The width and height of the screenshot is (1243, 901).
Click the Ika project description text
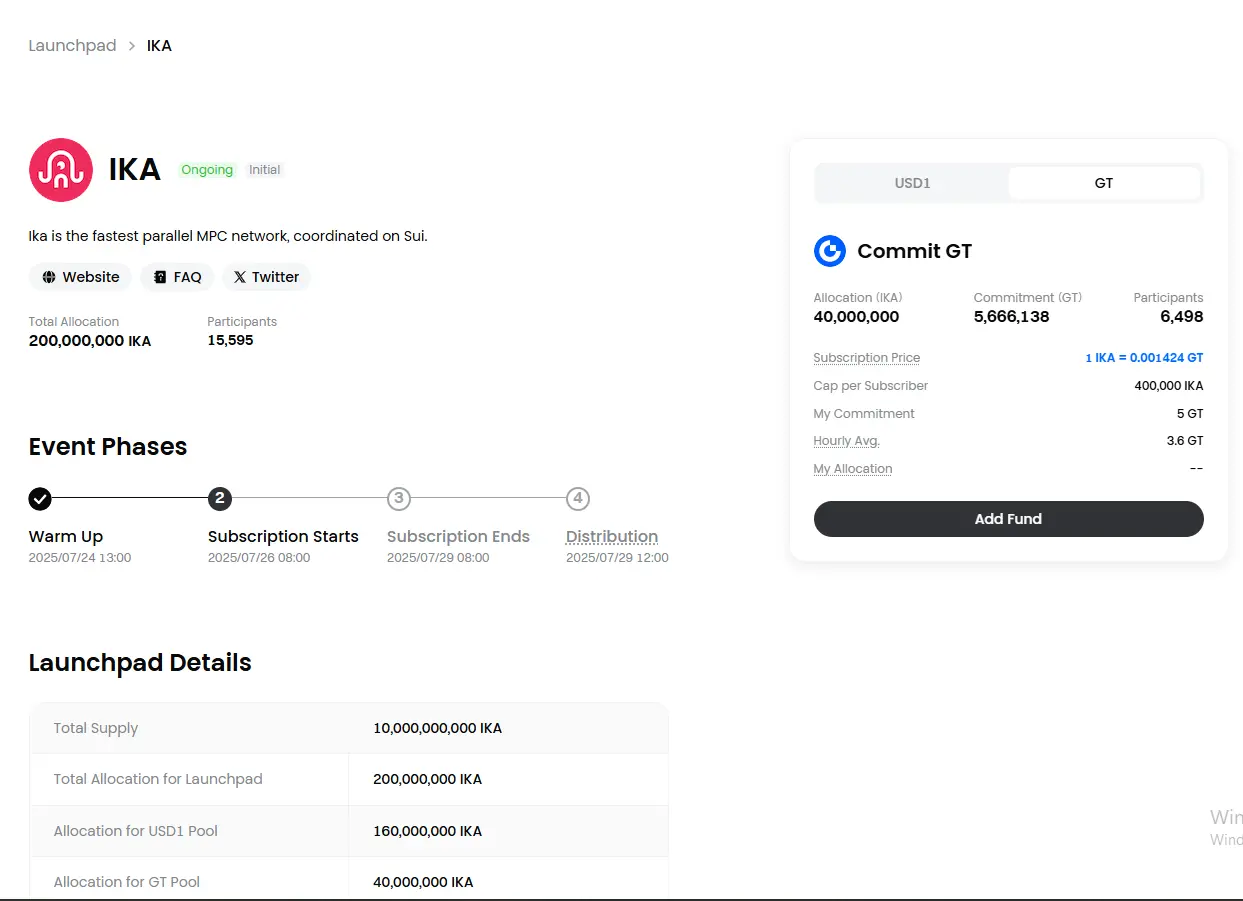point(228,236)
